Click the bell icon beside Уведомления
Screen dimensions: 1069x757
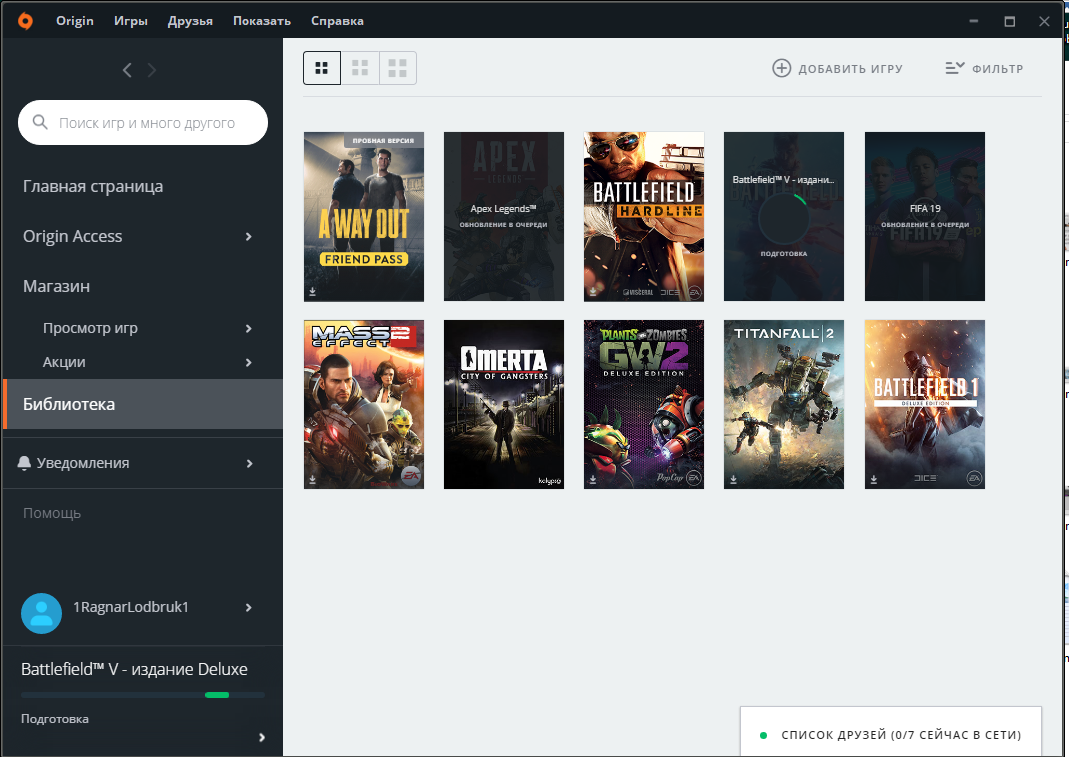tap(24, 463)
